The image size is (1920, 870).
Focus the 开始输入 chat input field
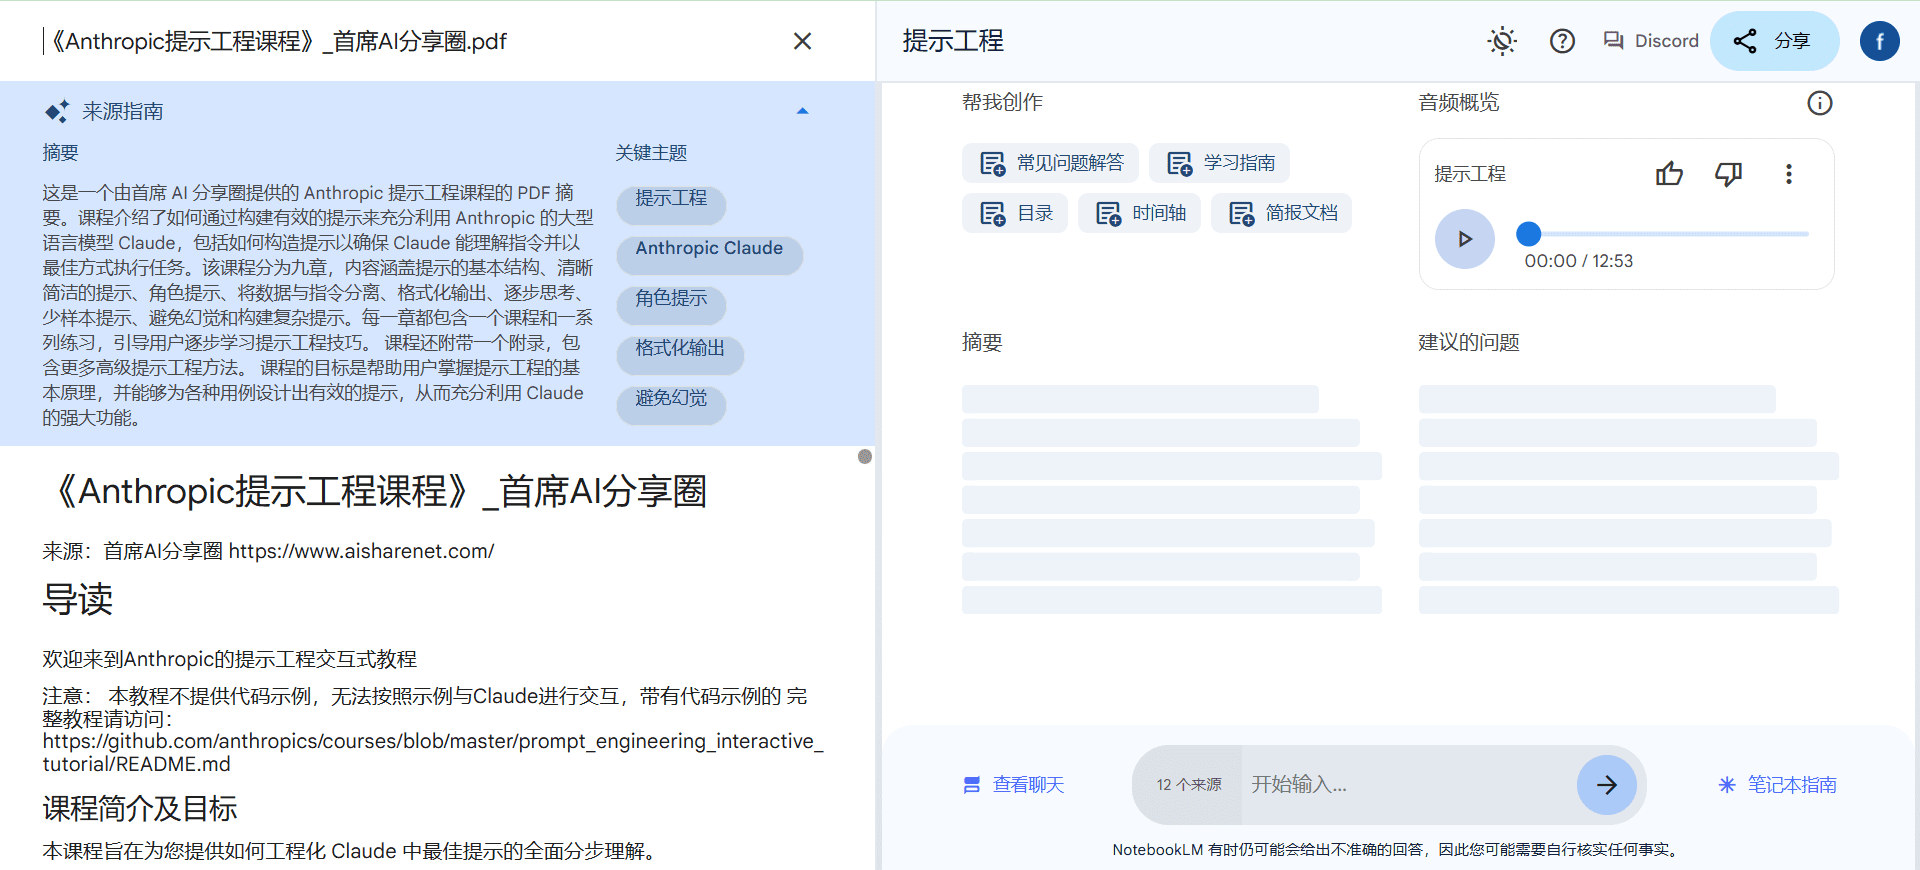(1410, 785)
